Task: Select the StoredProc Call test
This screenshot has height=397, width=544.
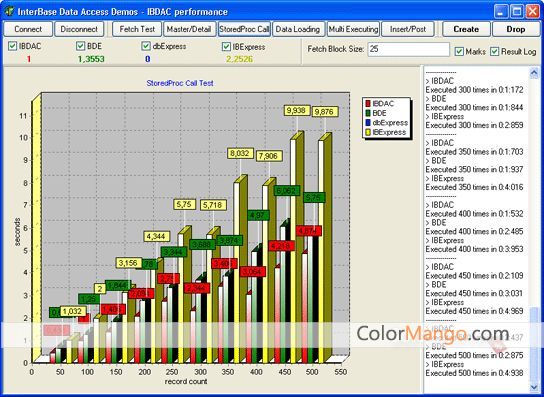Action: tap(244, 29)
